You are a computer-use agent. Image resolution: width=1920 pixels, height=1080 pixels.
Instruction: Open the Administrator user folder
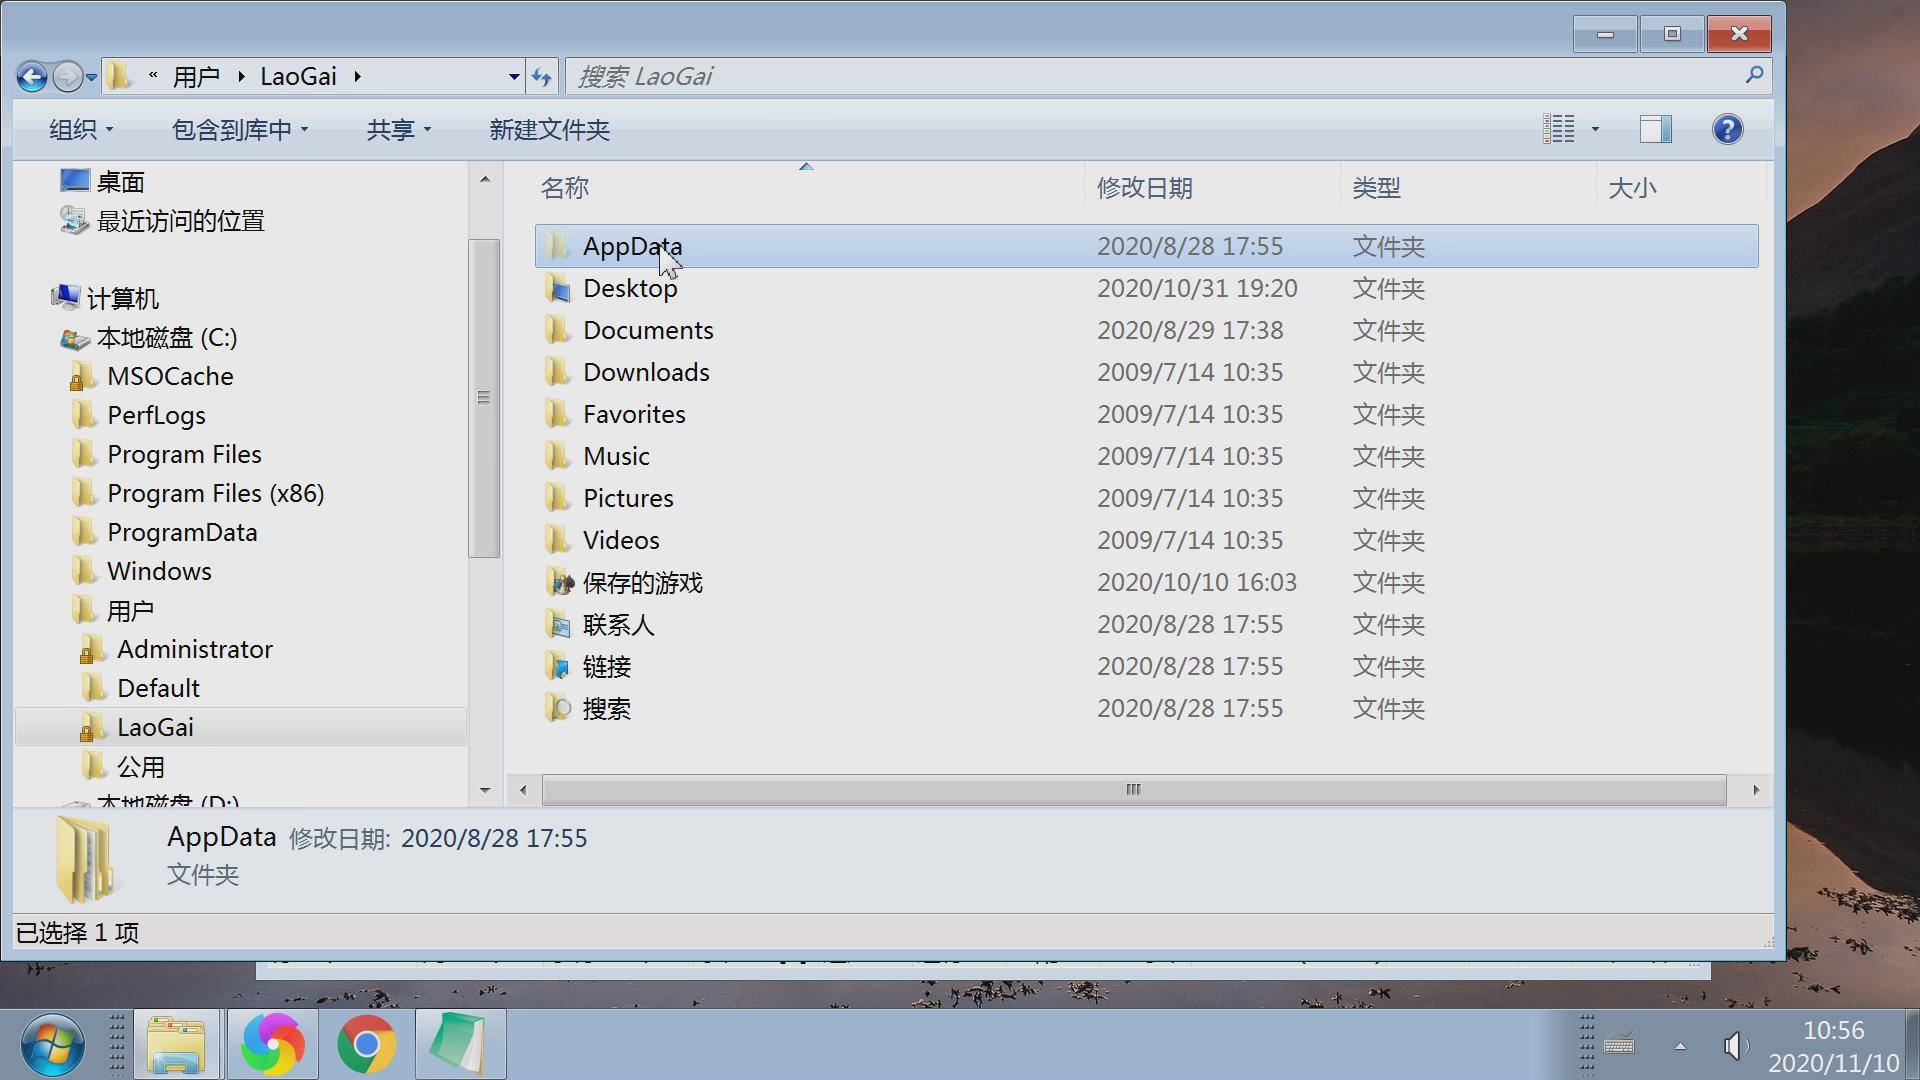tap(195, 647)
